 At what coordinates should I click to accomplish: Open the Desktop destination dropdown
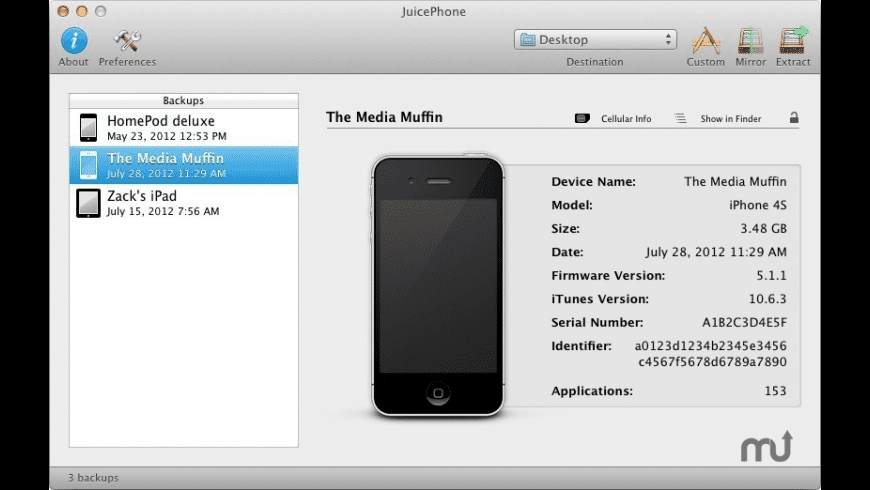pyautogui.click(x=595, y=39)
